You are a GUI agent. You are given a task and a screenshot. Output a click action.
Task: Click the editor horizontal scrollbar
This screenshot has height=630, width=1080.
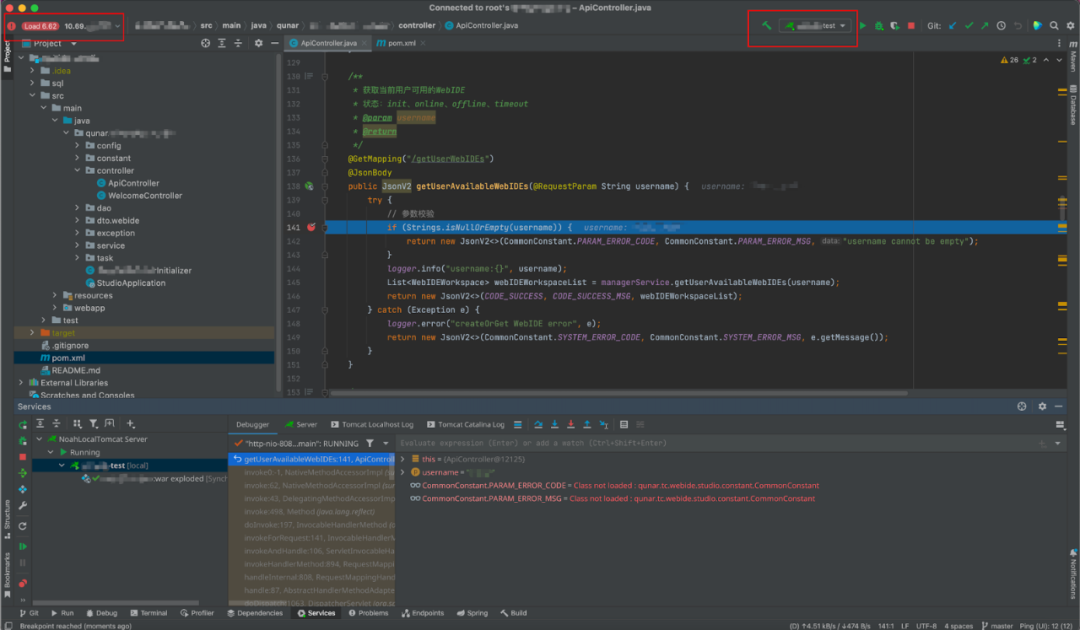619,393
